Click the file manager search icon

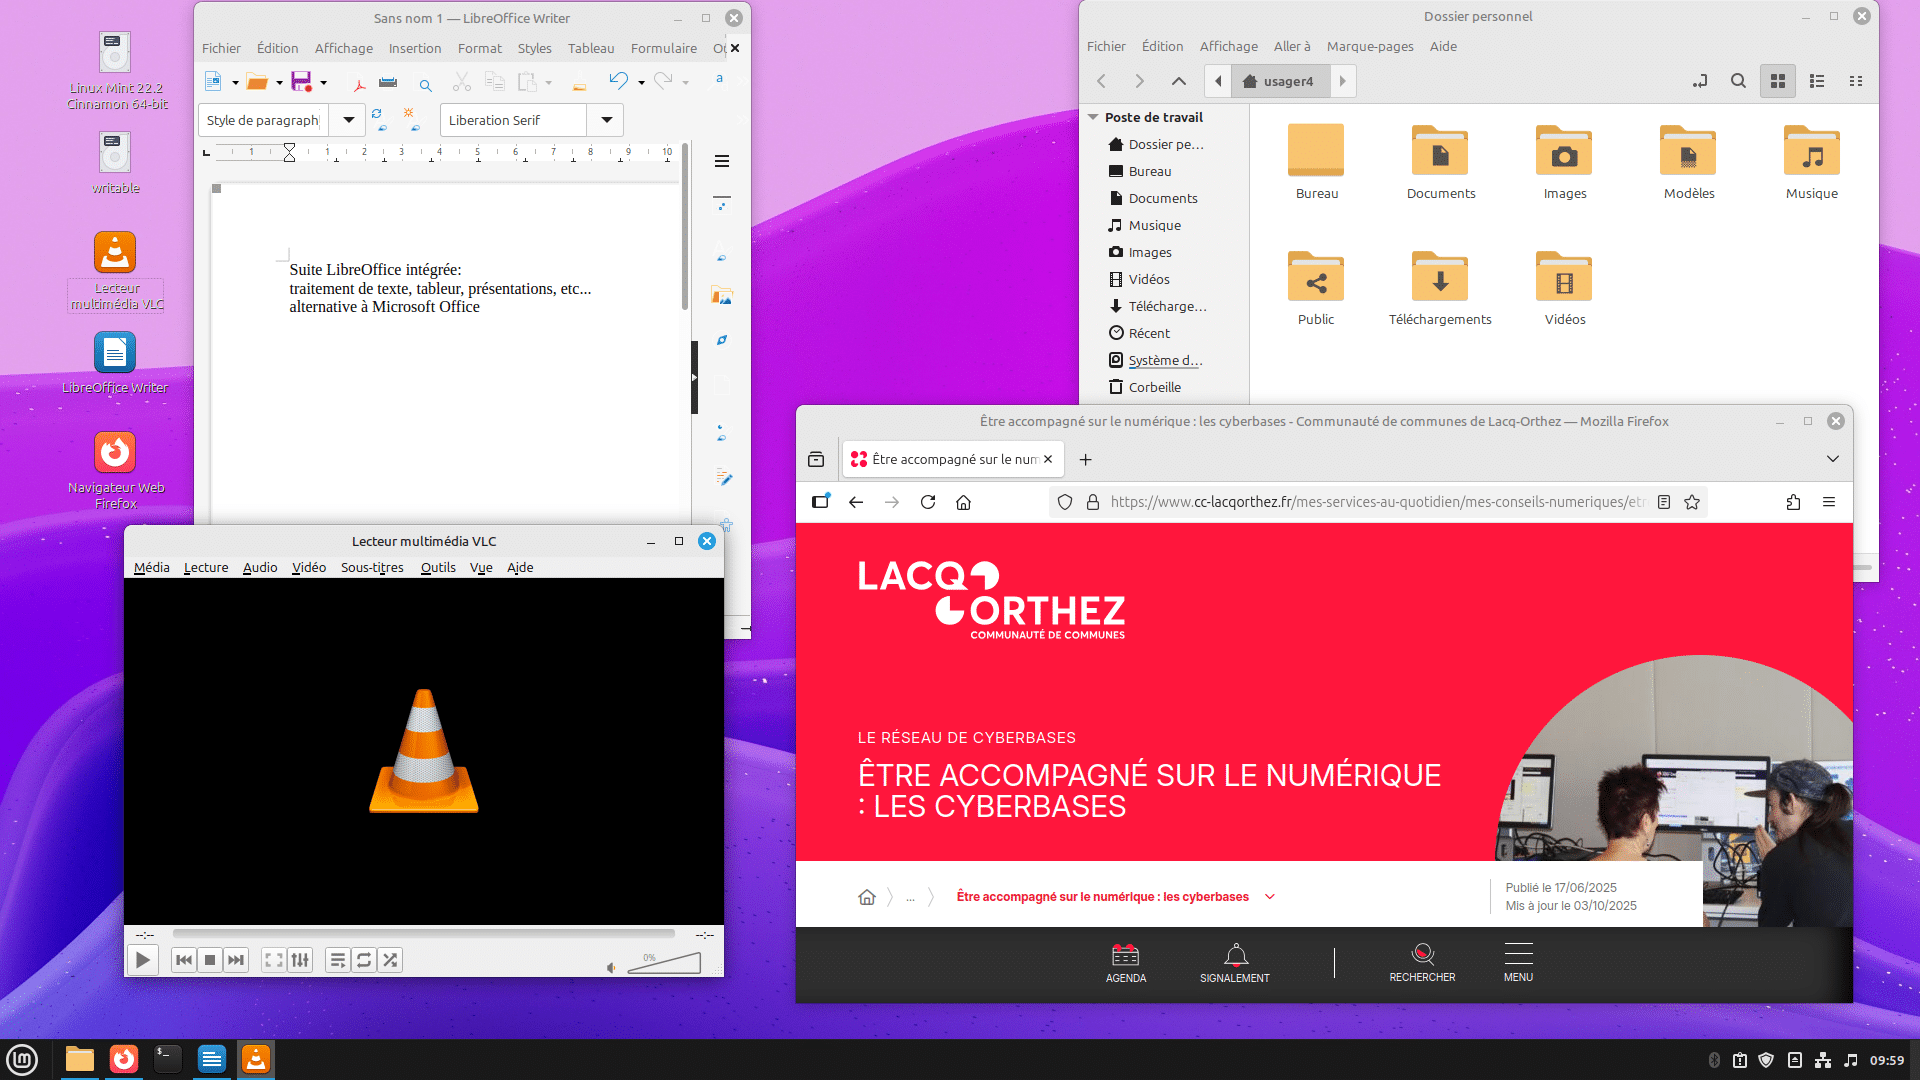[1738, 81]
